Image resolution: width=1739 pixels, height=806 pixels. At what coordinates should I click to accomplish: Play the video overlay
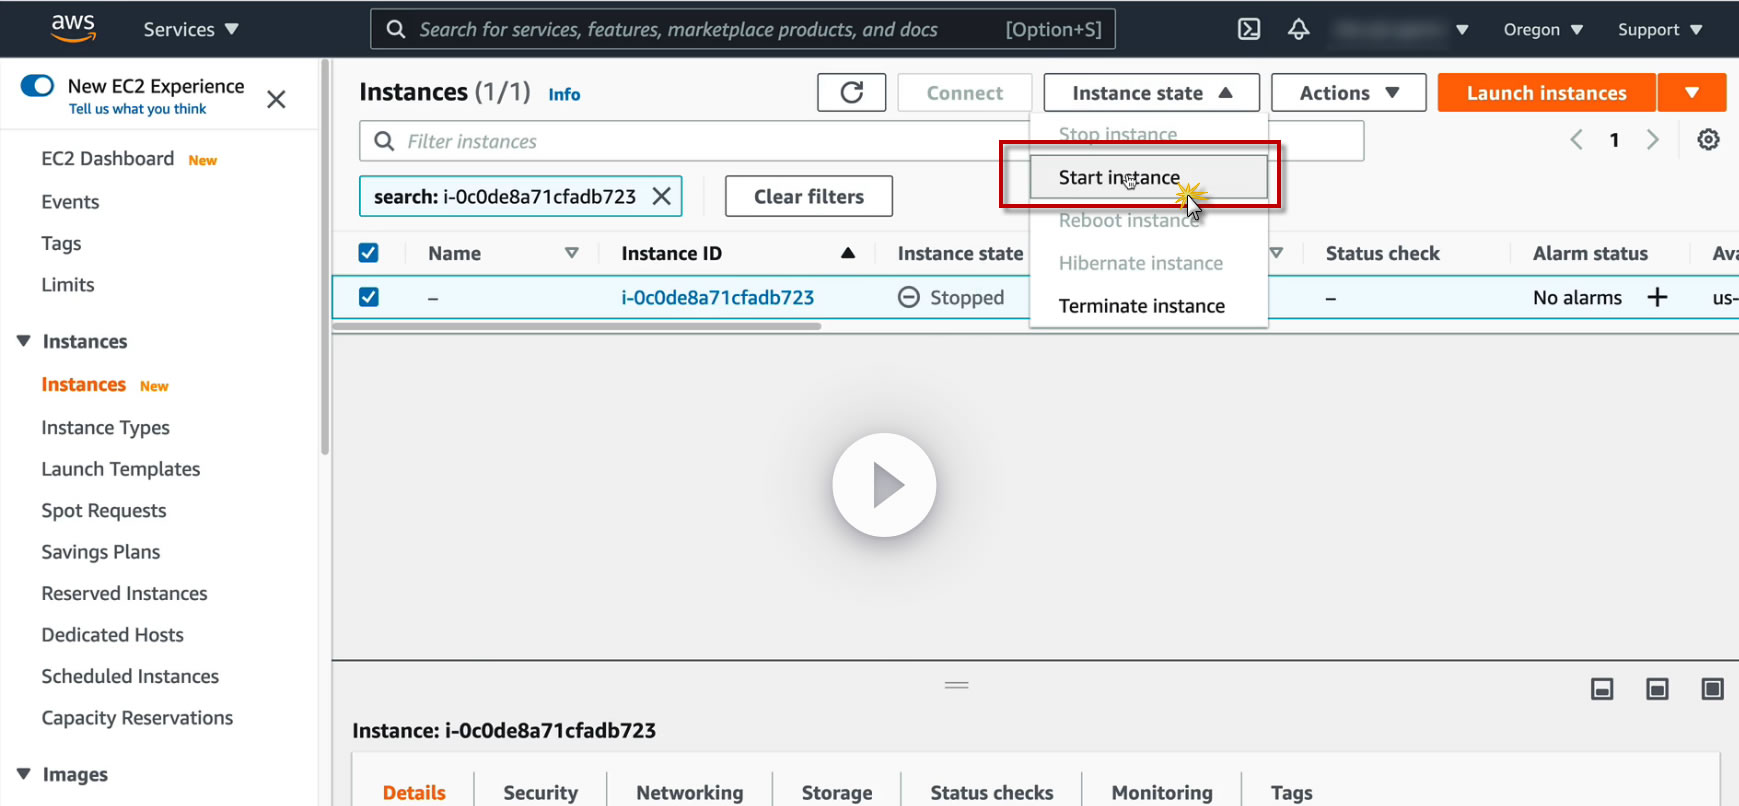click(884, 485)
